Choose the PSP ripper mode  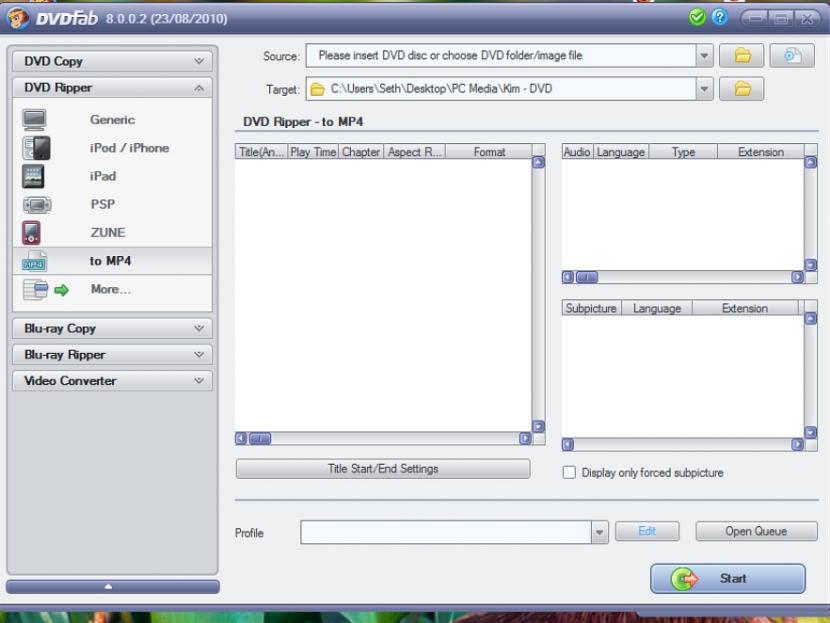[112, 204]
